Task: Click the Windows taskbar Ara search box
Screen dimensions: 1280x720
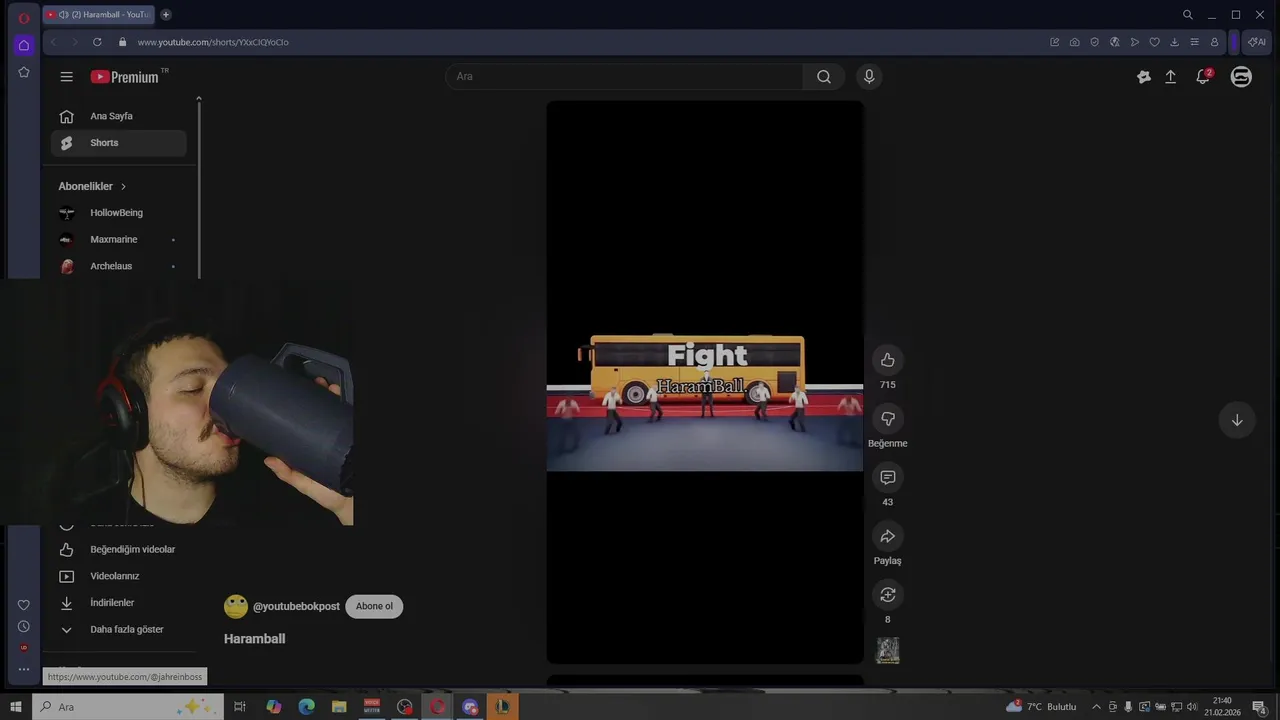Action: pyautogui.click(x=128, y=707)
